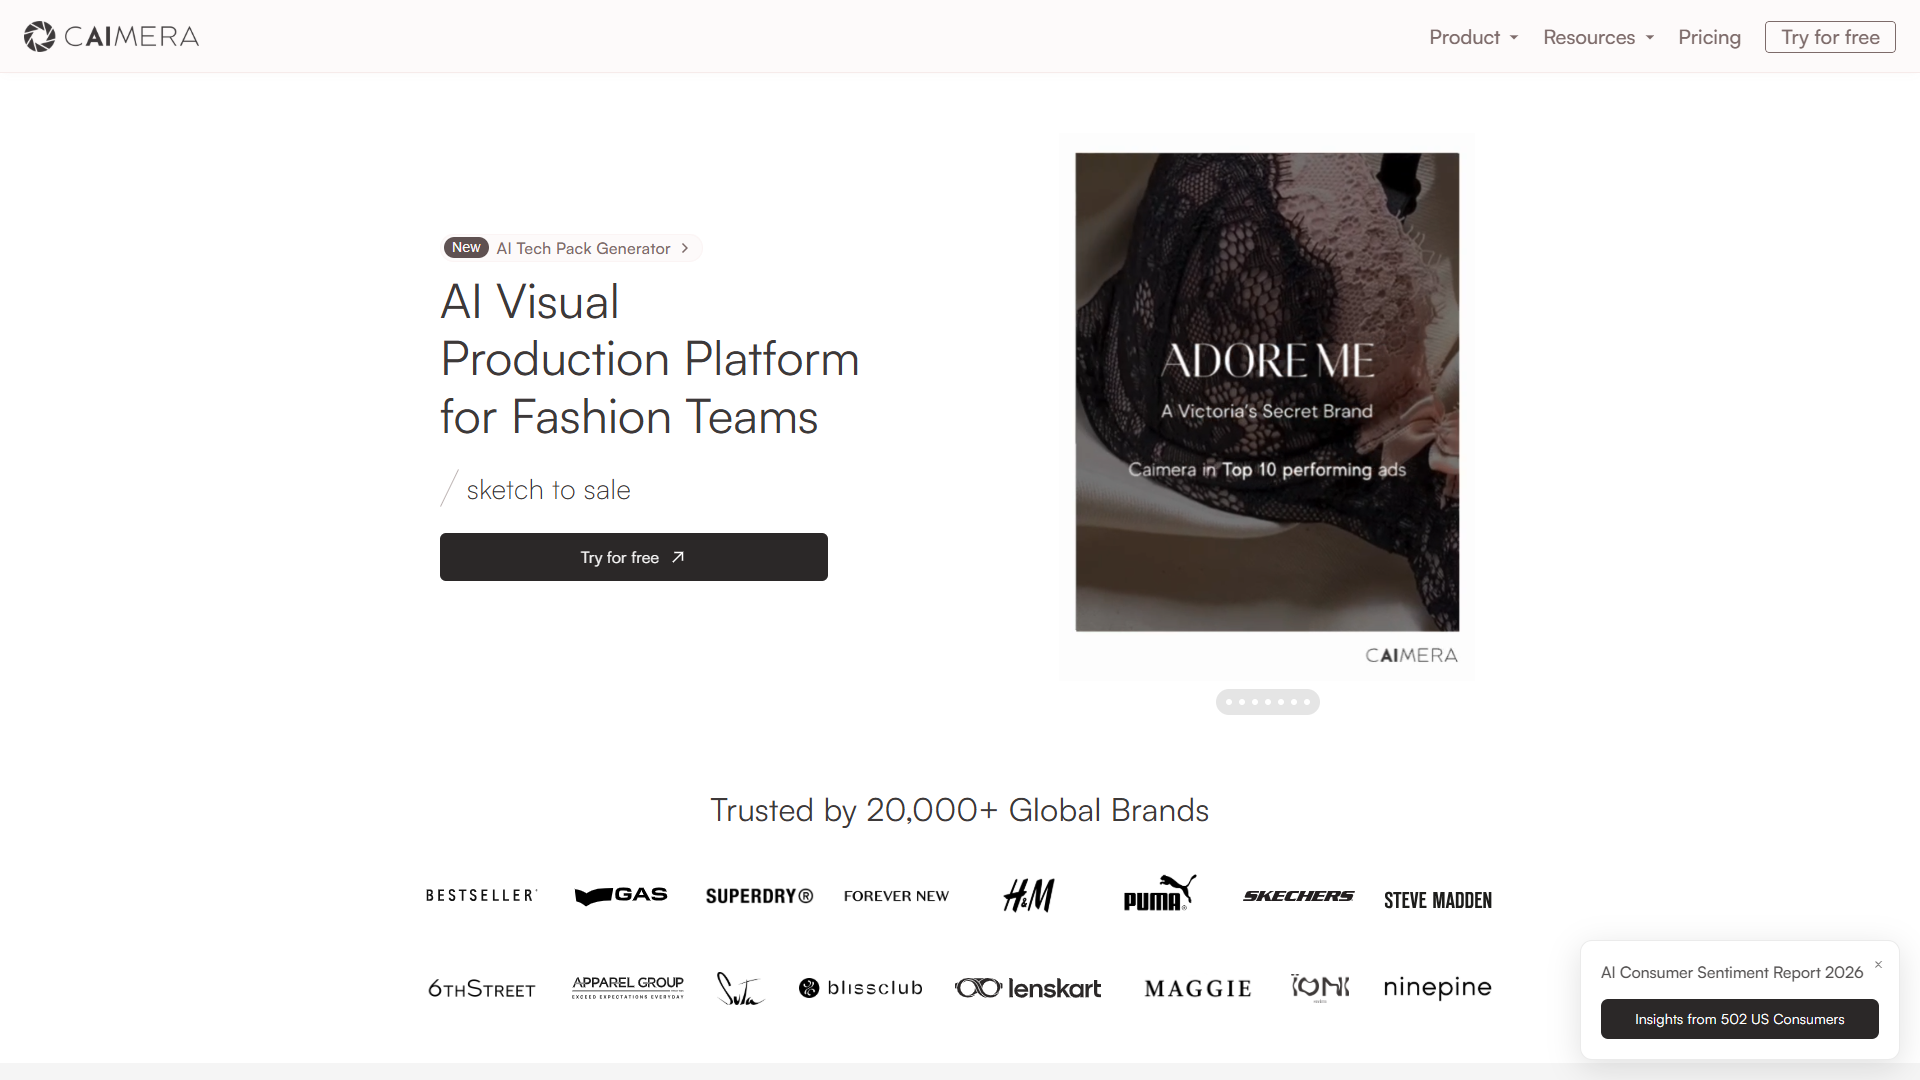The width and height of the screenshot is (1920, 1080).
Task: Click the GAS brand logo
Action: [621, 895]
